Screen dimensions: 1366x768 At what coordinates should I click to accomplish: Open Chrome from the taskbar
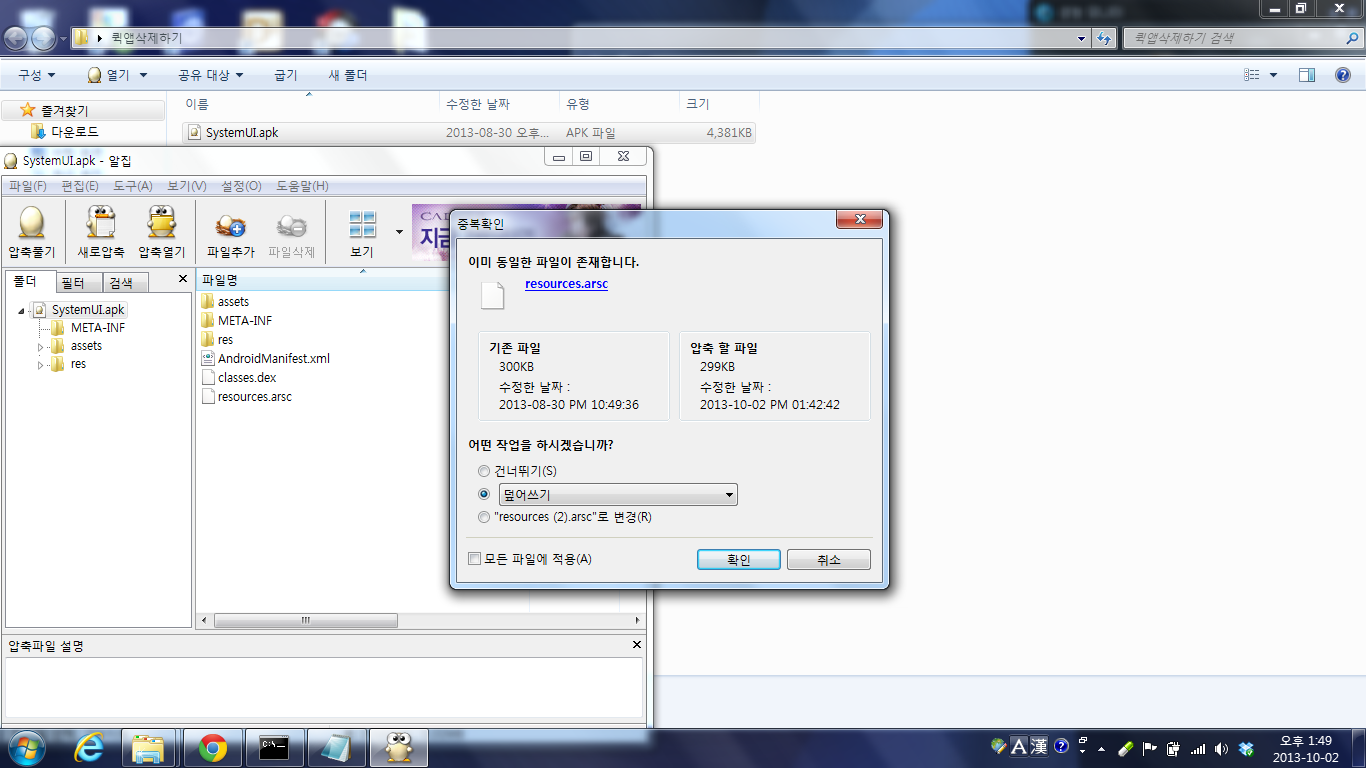212,747
